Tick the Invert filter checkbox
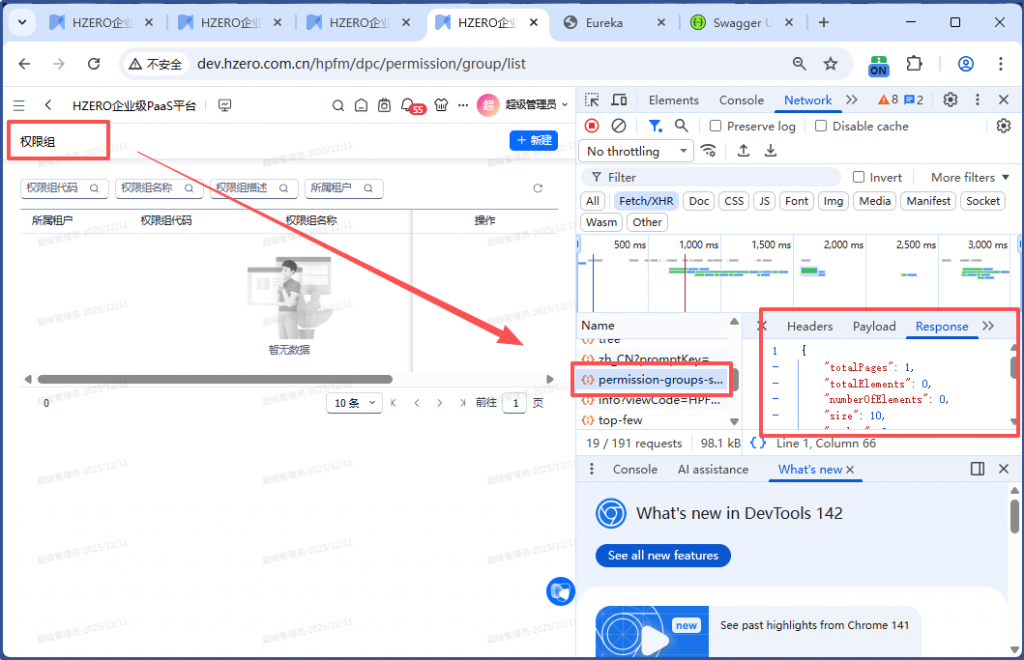The image size is (1024, 660). pyautogui.click(x=858, y=177)
